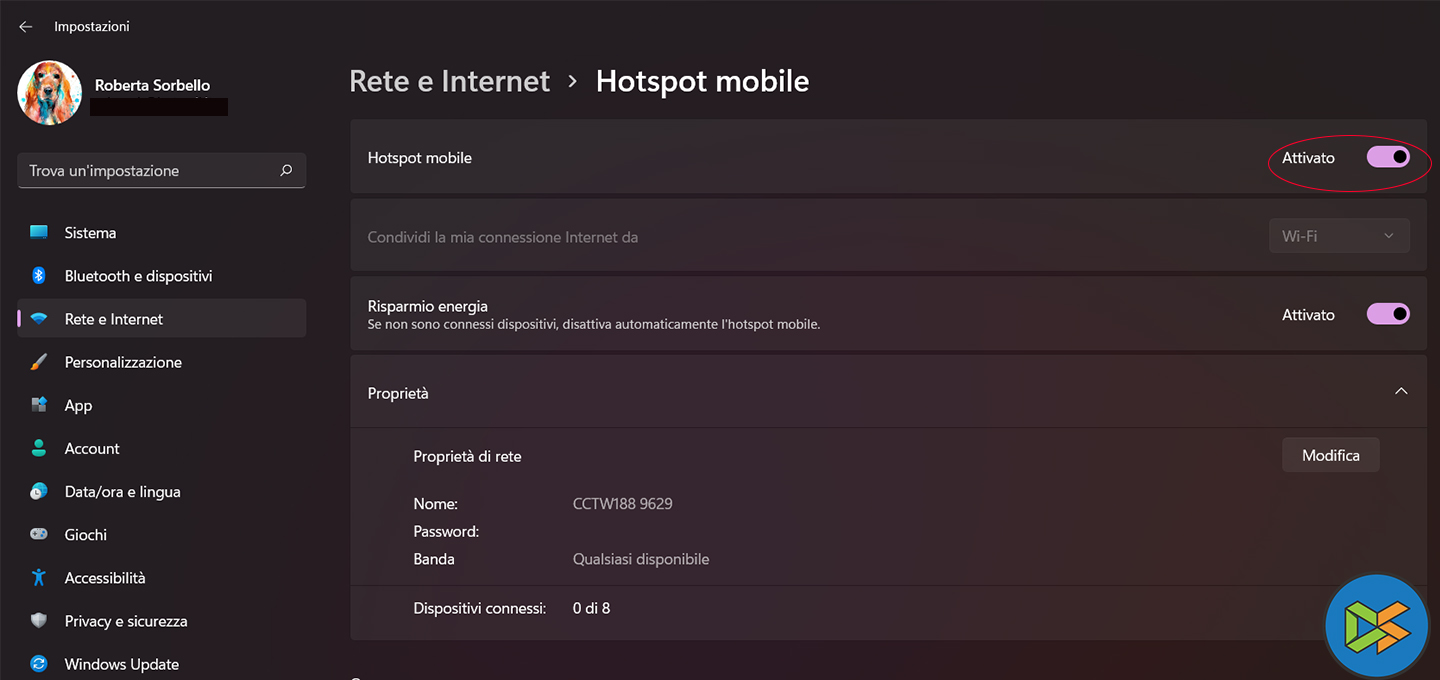The width and height of the screenshot is (1440, 680).
Task: Click the Trova un'impostazione search field
Action: coord(150,171)
